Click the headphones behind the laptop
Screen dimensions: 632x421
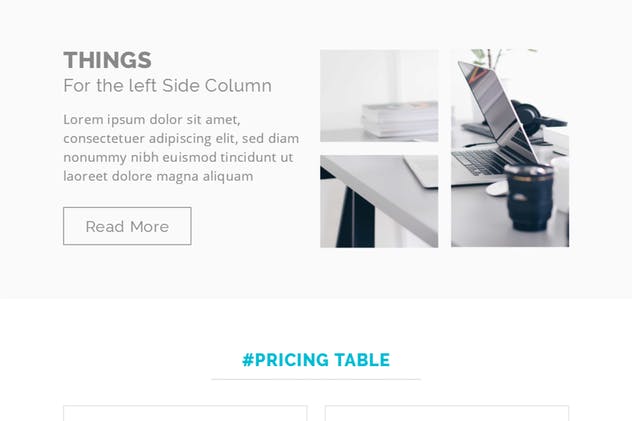click(x=530, y=117)
